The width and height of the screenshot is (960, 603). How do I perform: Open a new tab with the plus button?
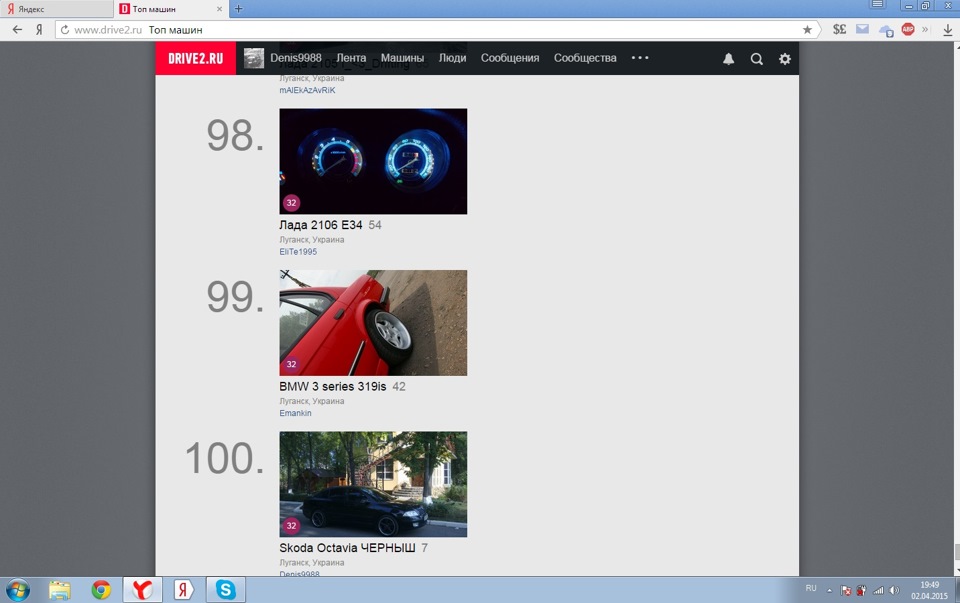point(239,9)
